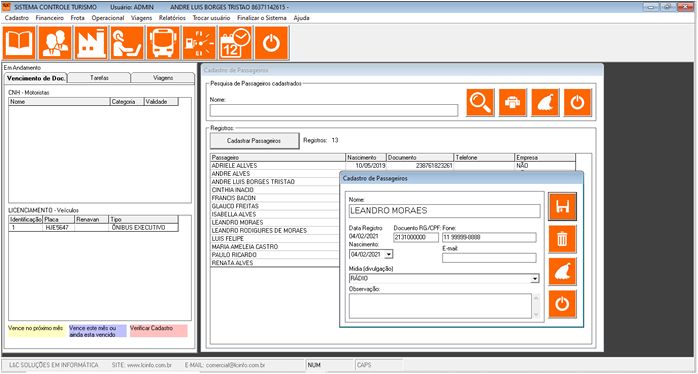Click the Passageiro column header
The image size is (698, 374).
click(278, 158)
